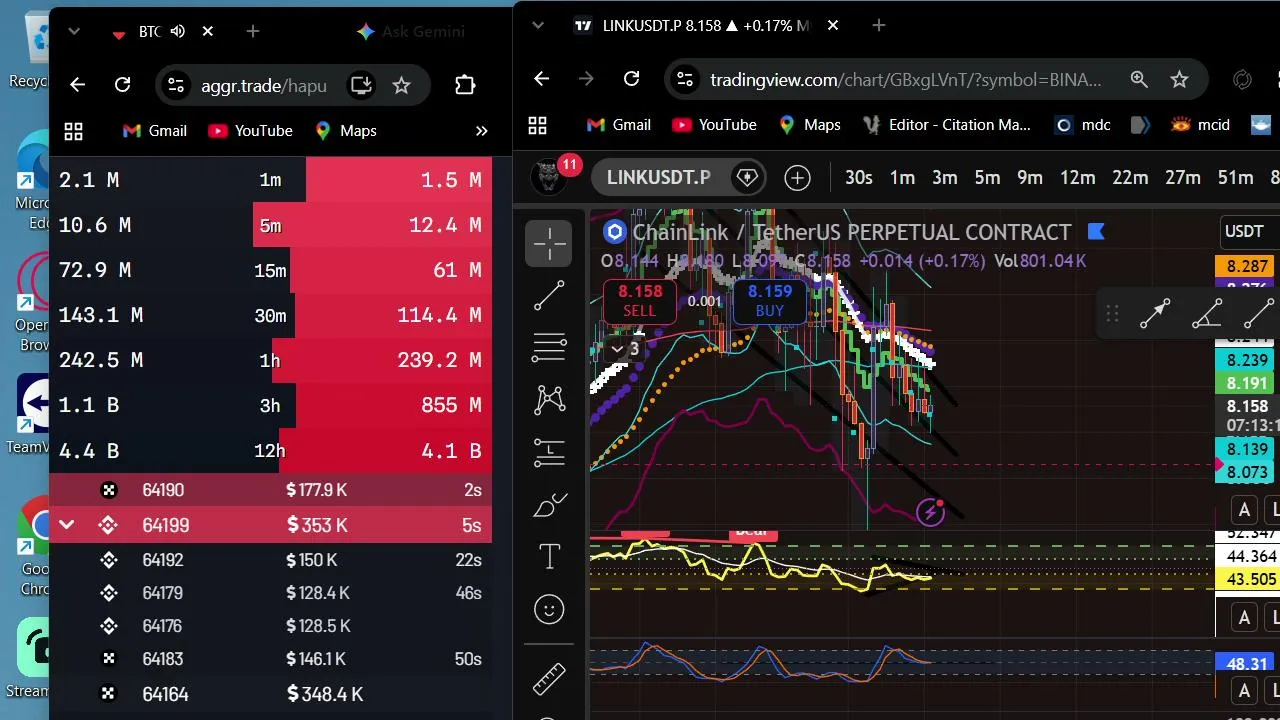Open Maps bookmark in TradingView window
Screen dimensions: 1280x720
point(809,125)
